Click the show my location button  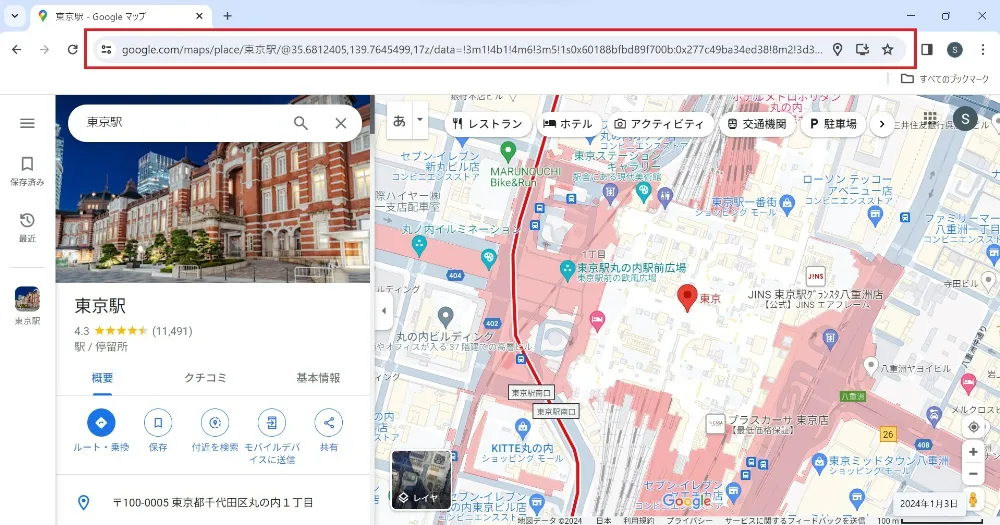coord(973,427)
